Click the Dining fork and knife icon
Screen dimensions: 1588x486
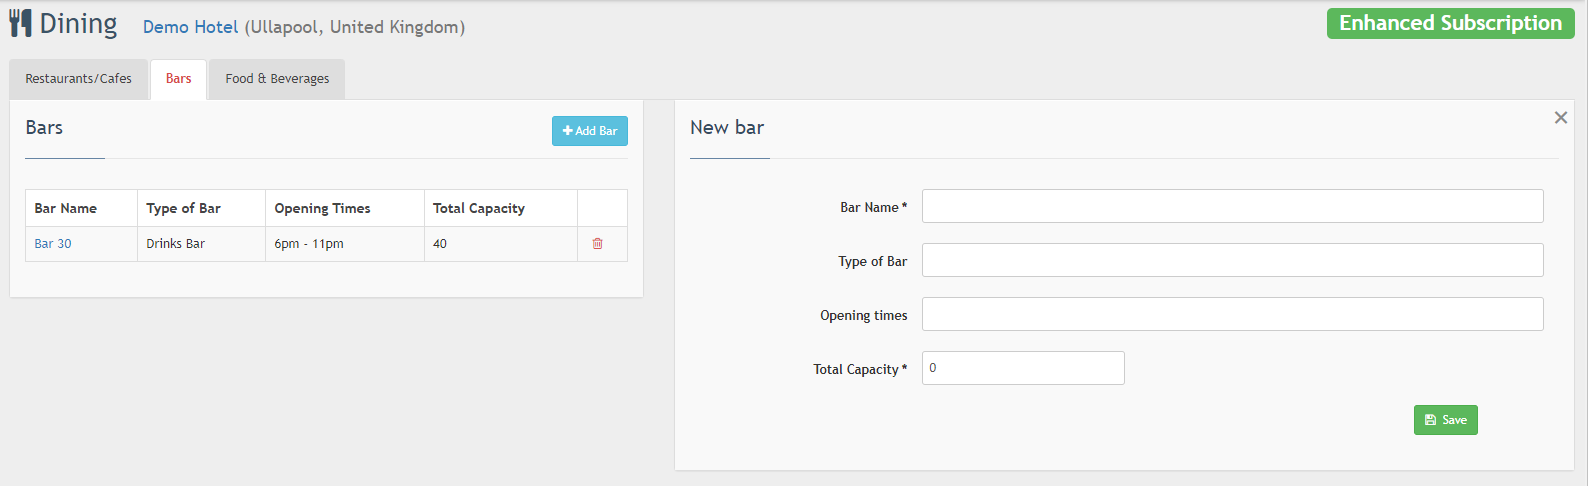pos(20,23)
